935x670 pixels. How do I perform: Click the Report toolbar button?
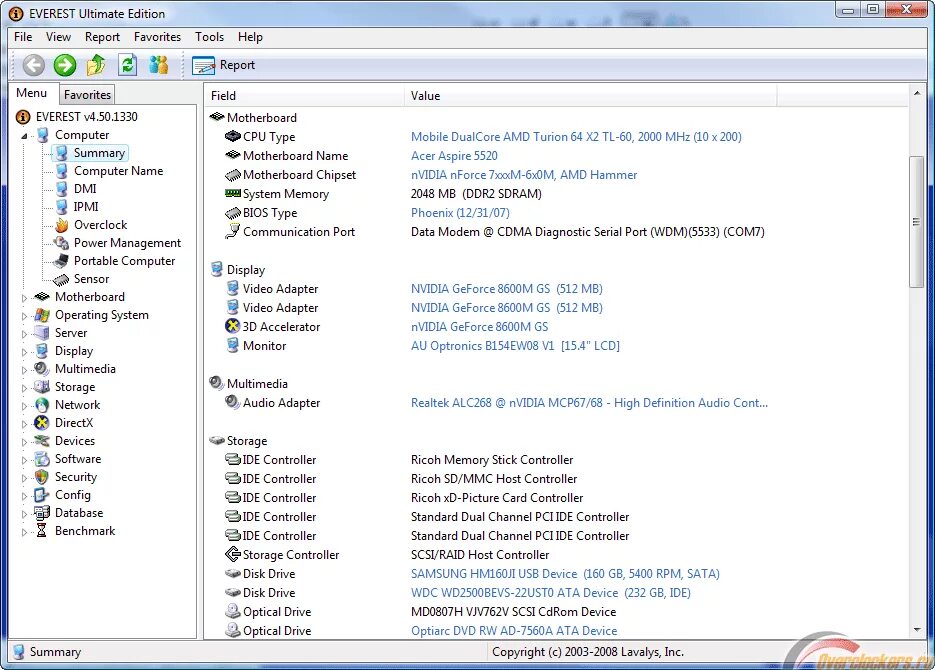pos(224,65)
